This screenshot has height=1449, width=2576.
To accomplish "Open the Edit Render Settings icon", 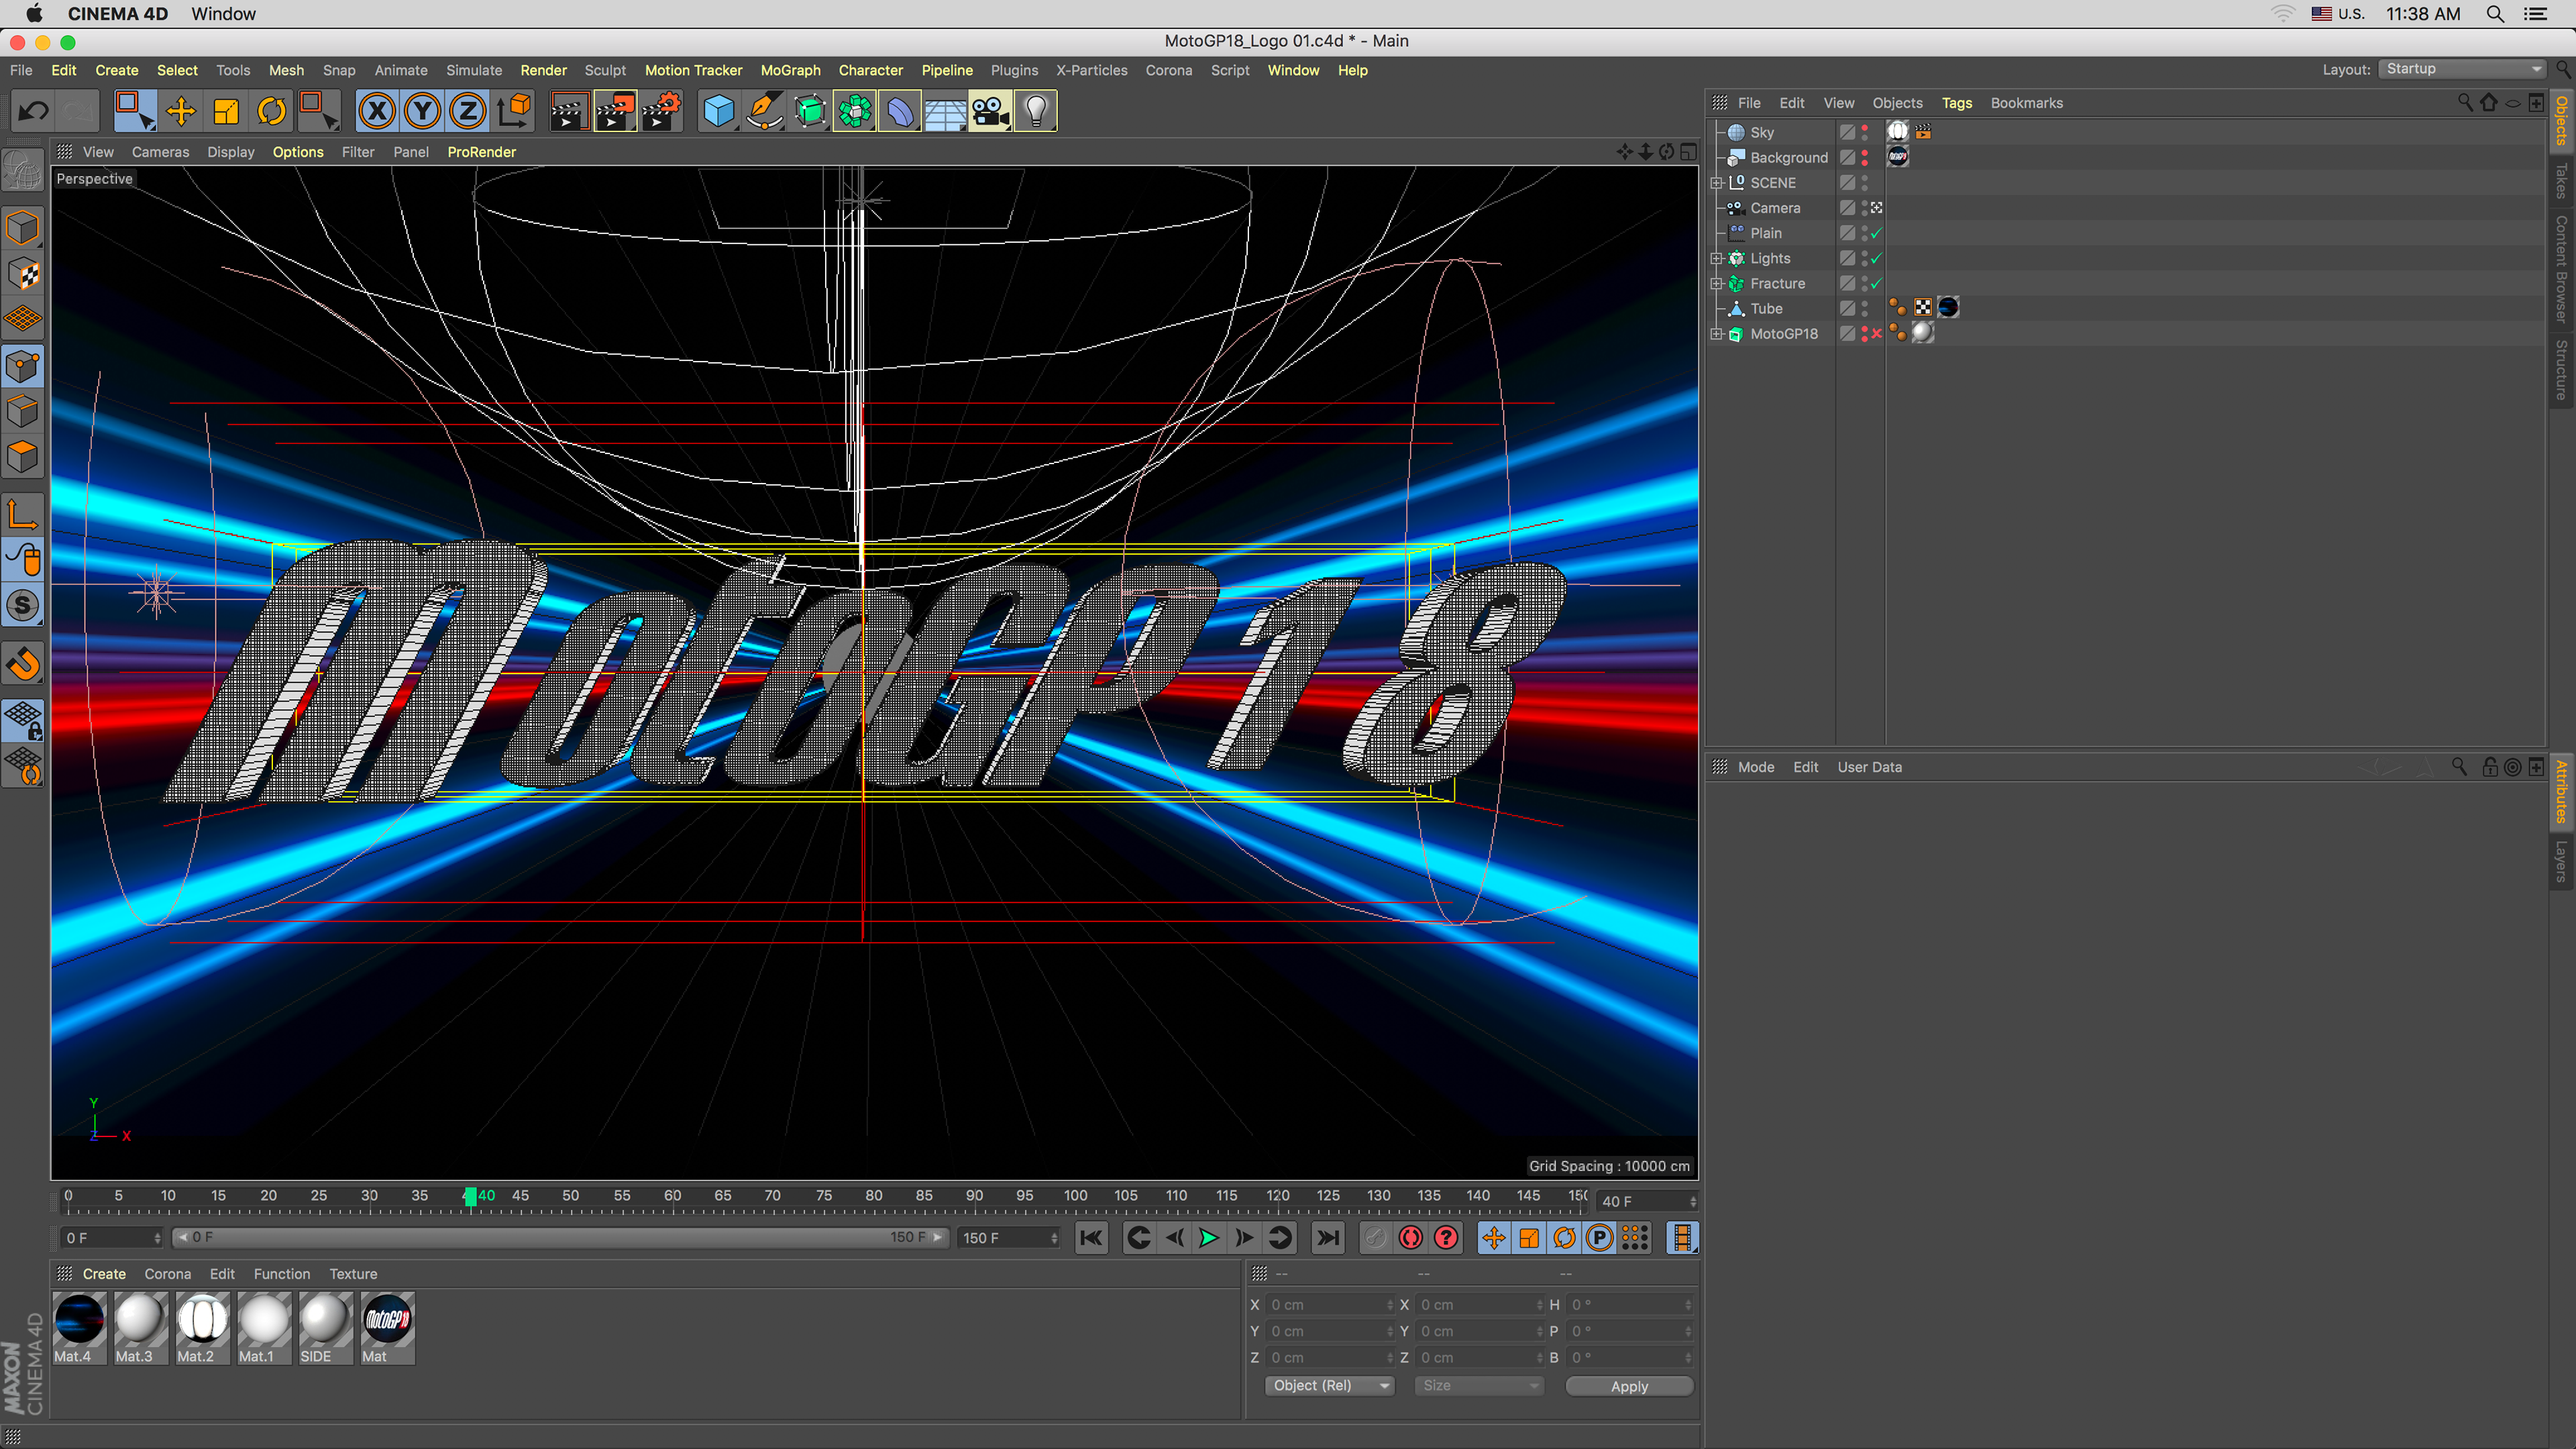I will (661, 111).
